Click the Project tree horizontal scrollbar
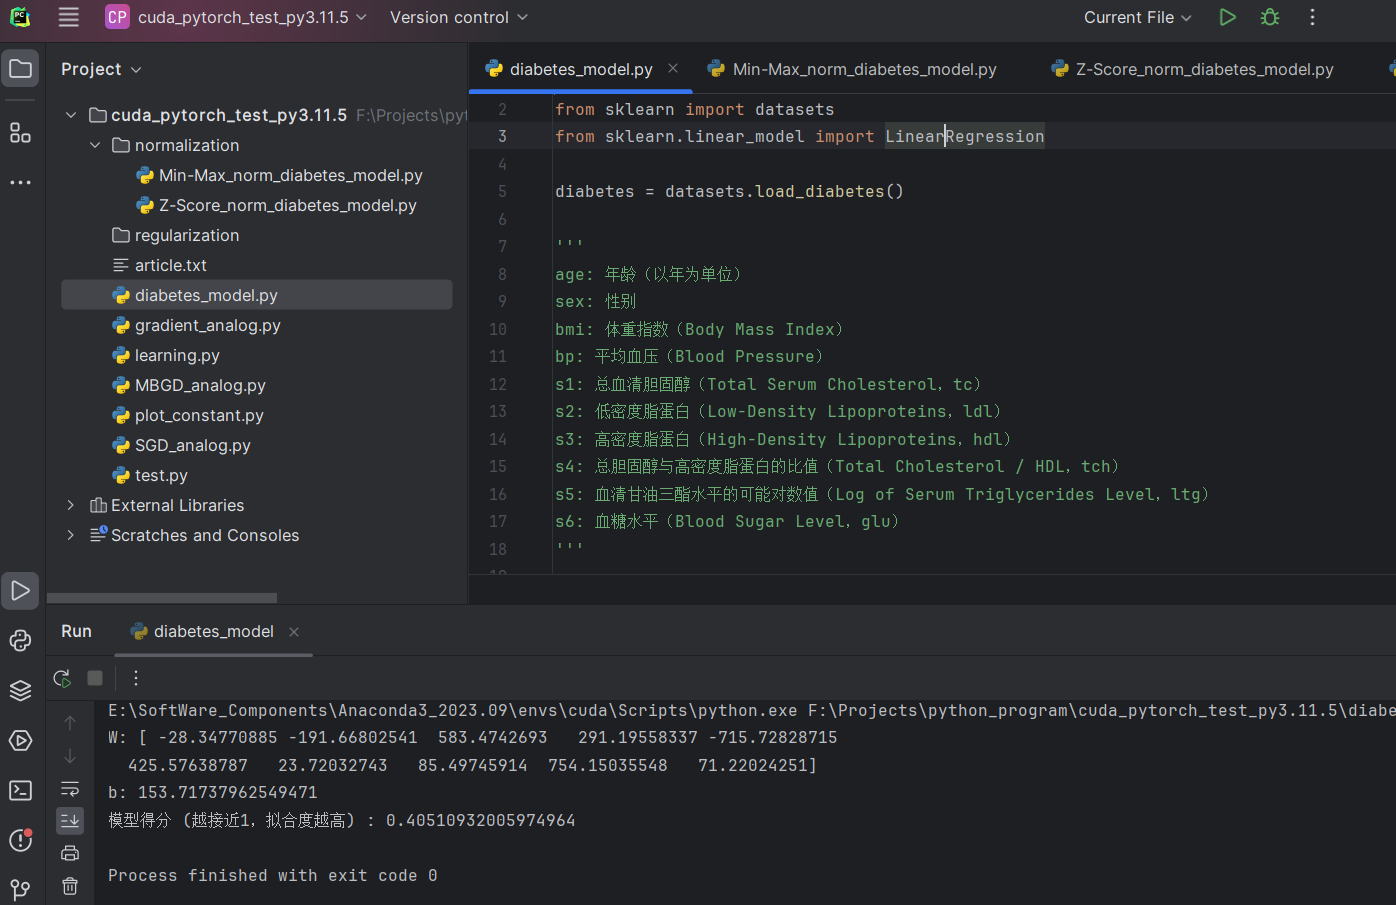 162,598
